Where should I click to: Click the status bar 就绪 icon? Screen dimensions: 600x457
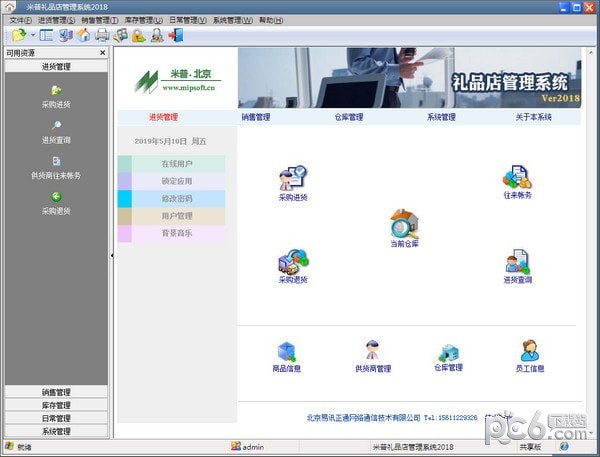[9, 446]
